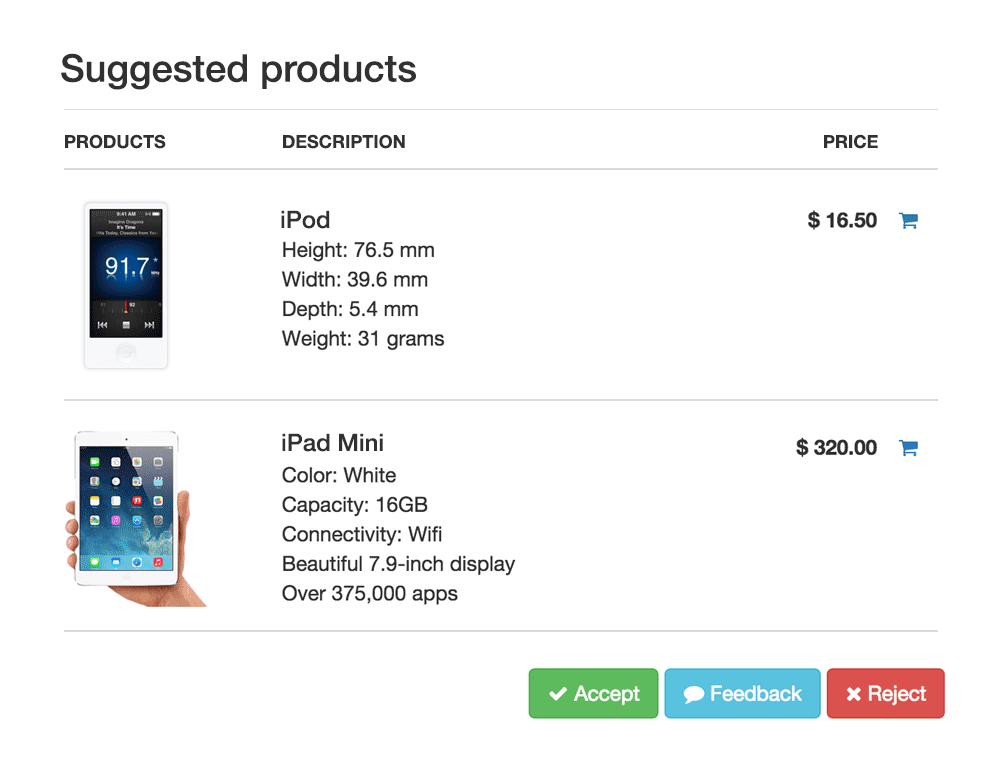
Task: Open Feedback with the blue button
Action: pos(742,694)
